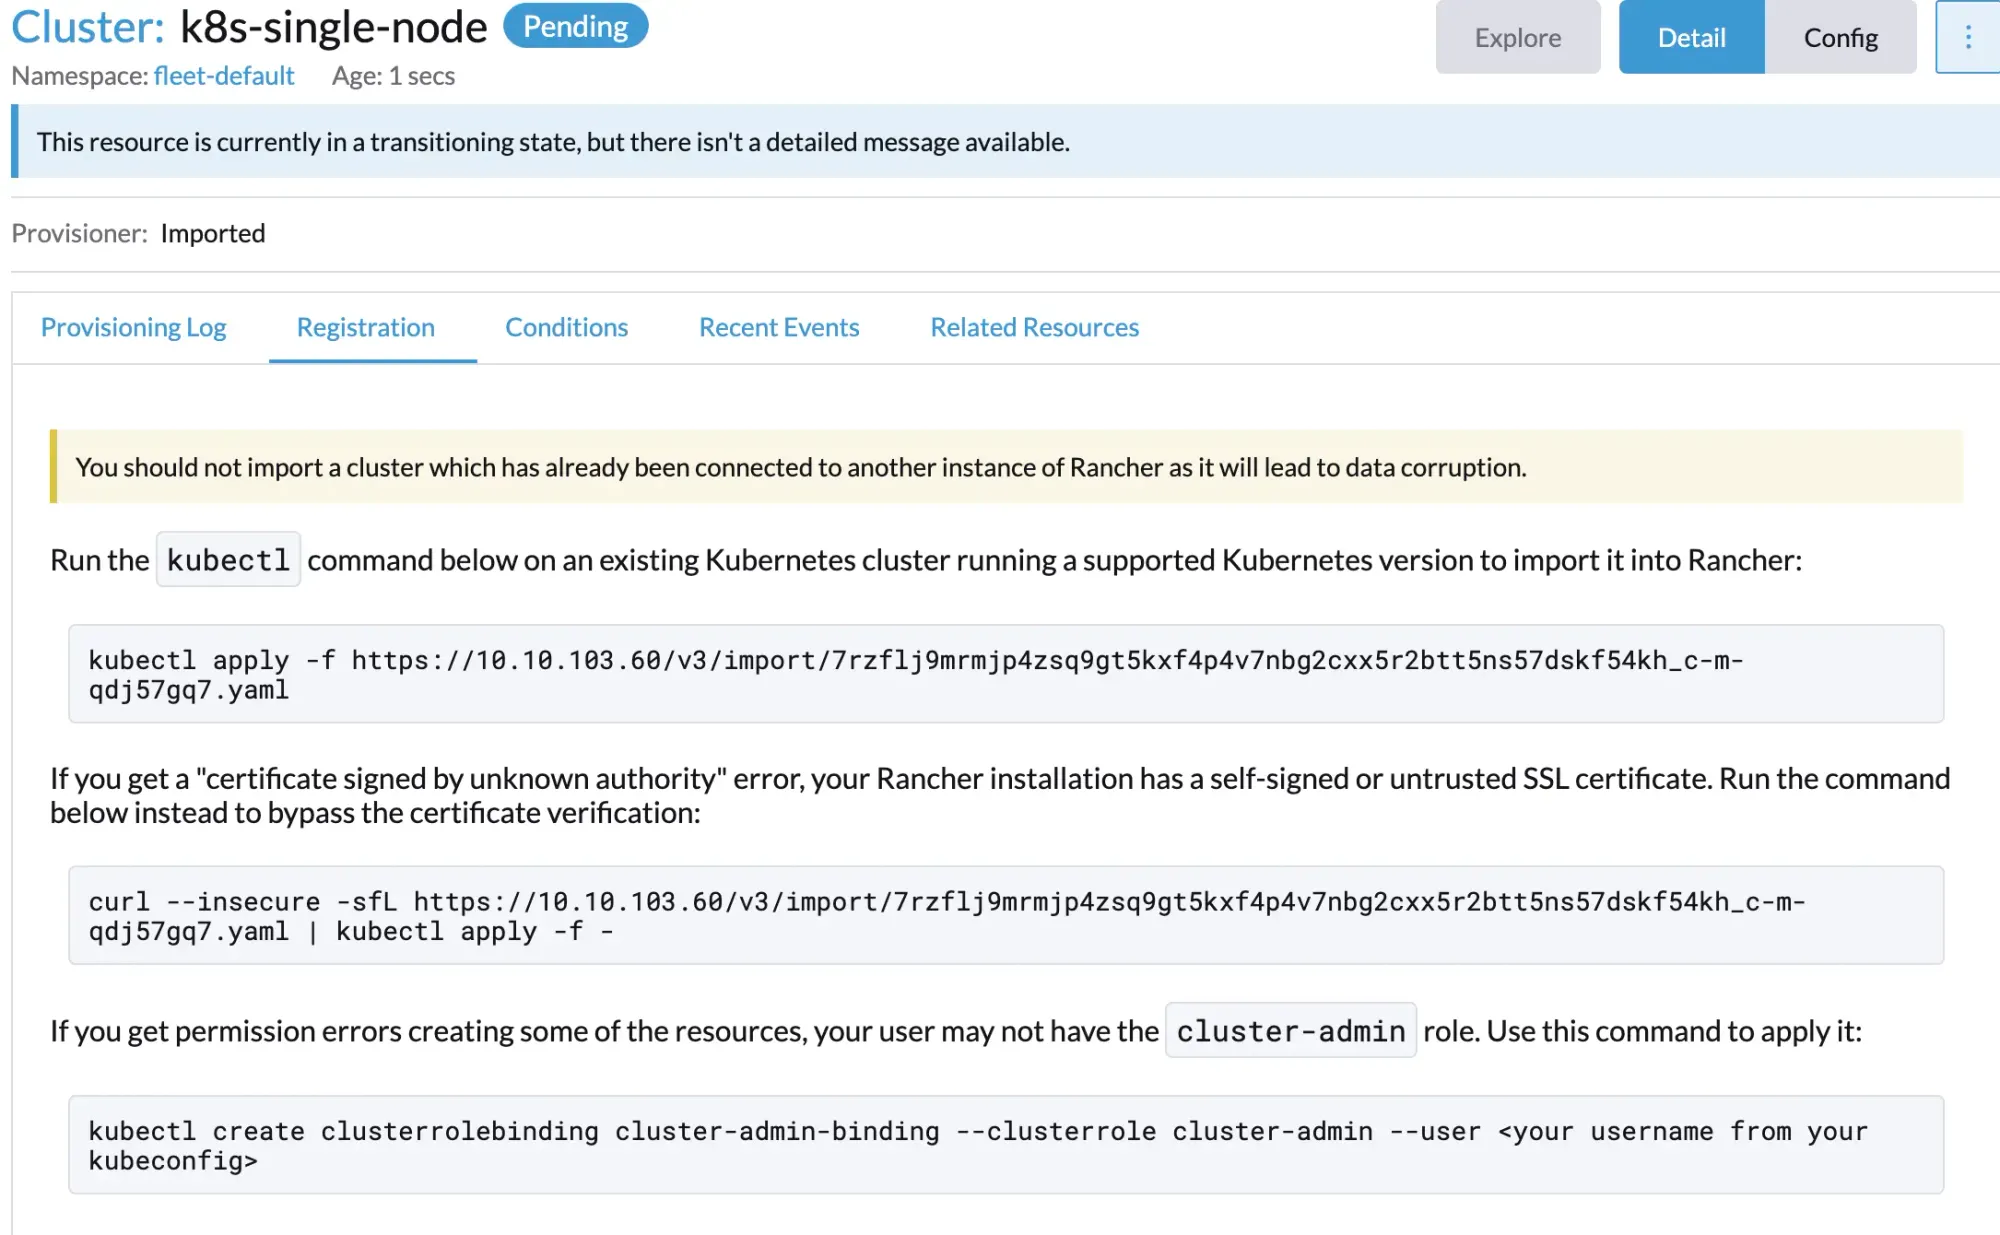This screenshot has height=1235, width=2000.
Task: Click the k8s-single-node cluster title
Action: click(x=333, y=27)
